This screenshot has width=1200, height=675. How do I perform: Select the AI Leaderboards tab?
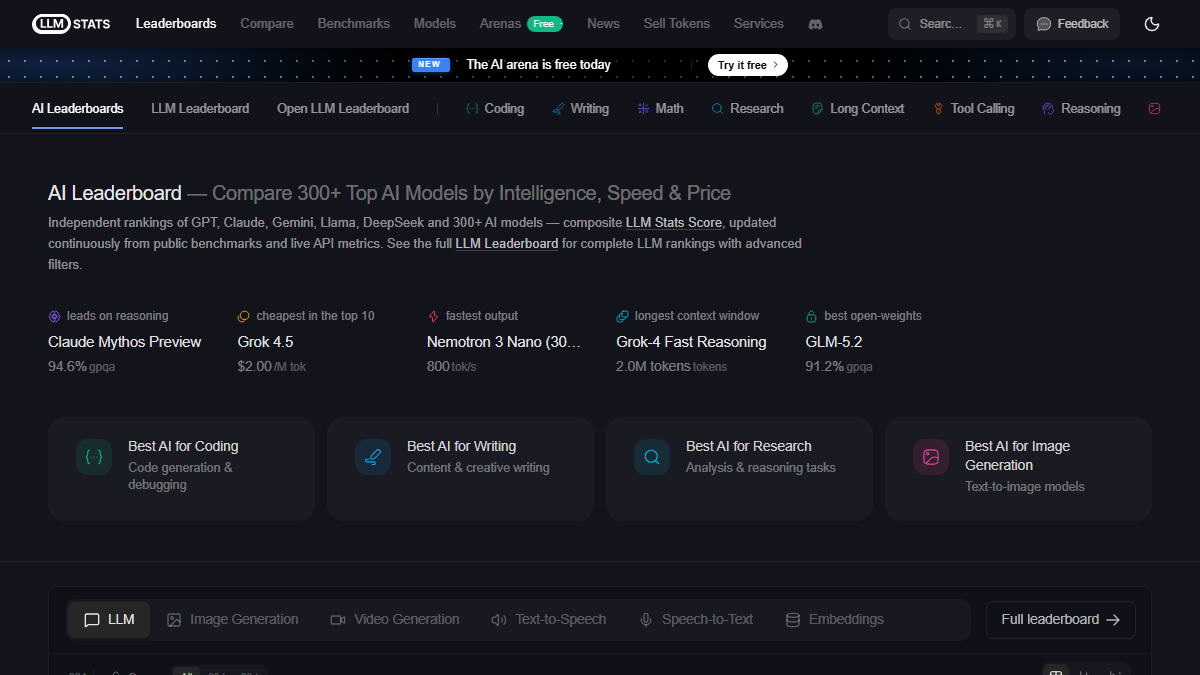click(77, 108)
